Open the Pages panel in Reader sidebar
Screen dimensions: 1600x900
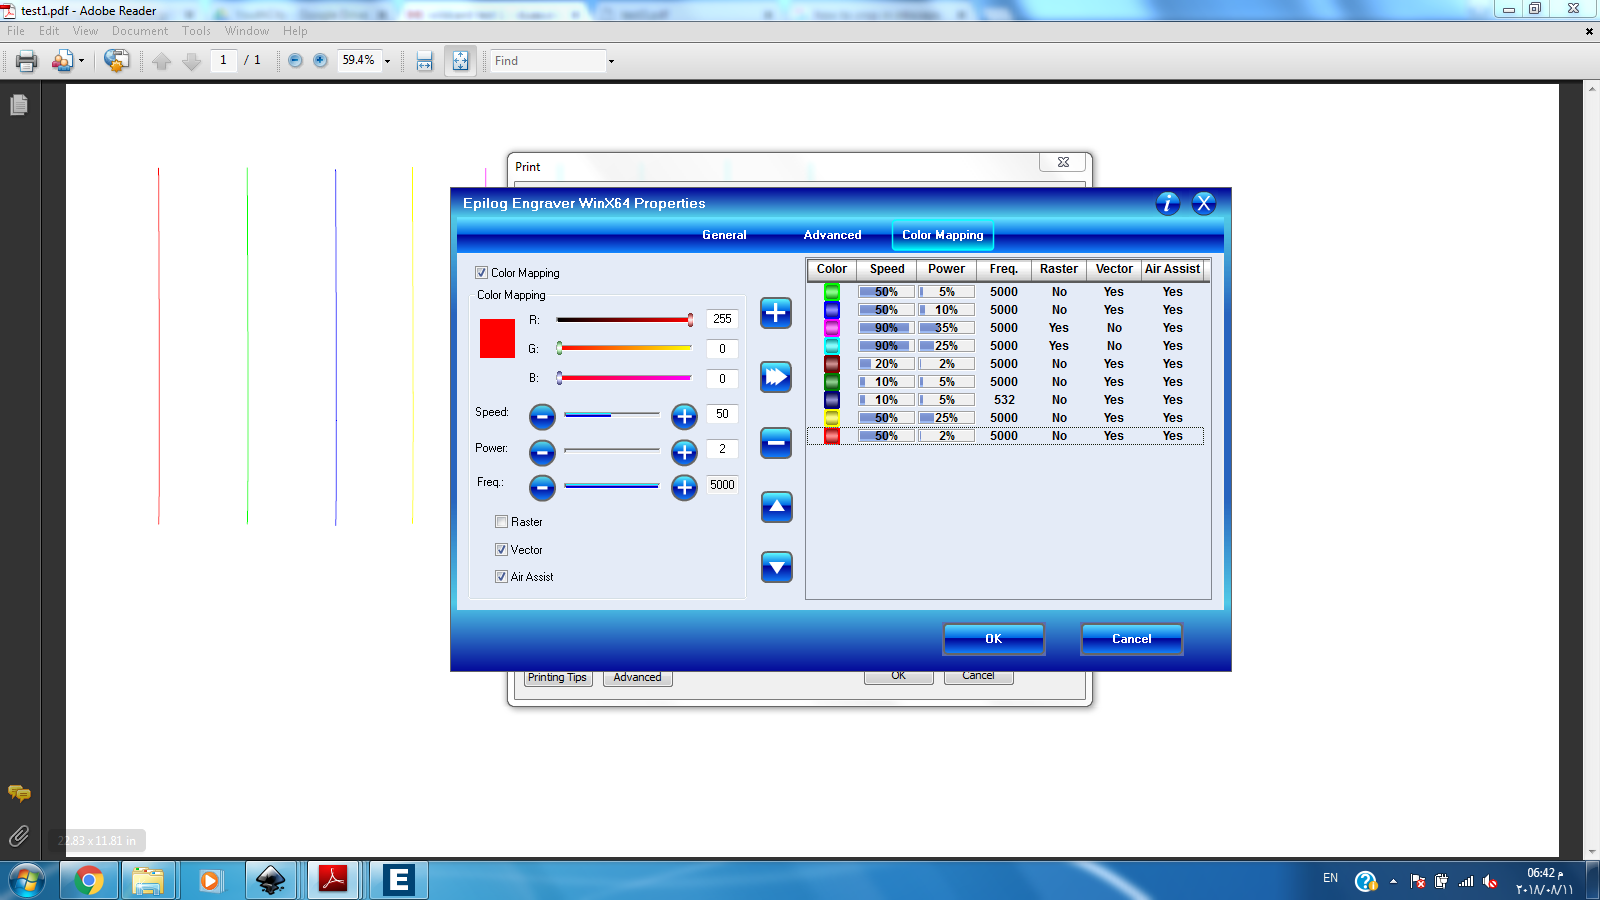coord(19,105)
